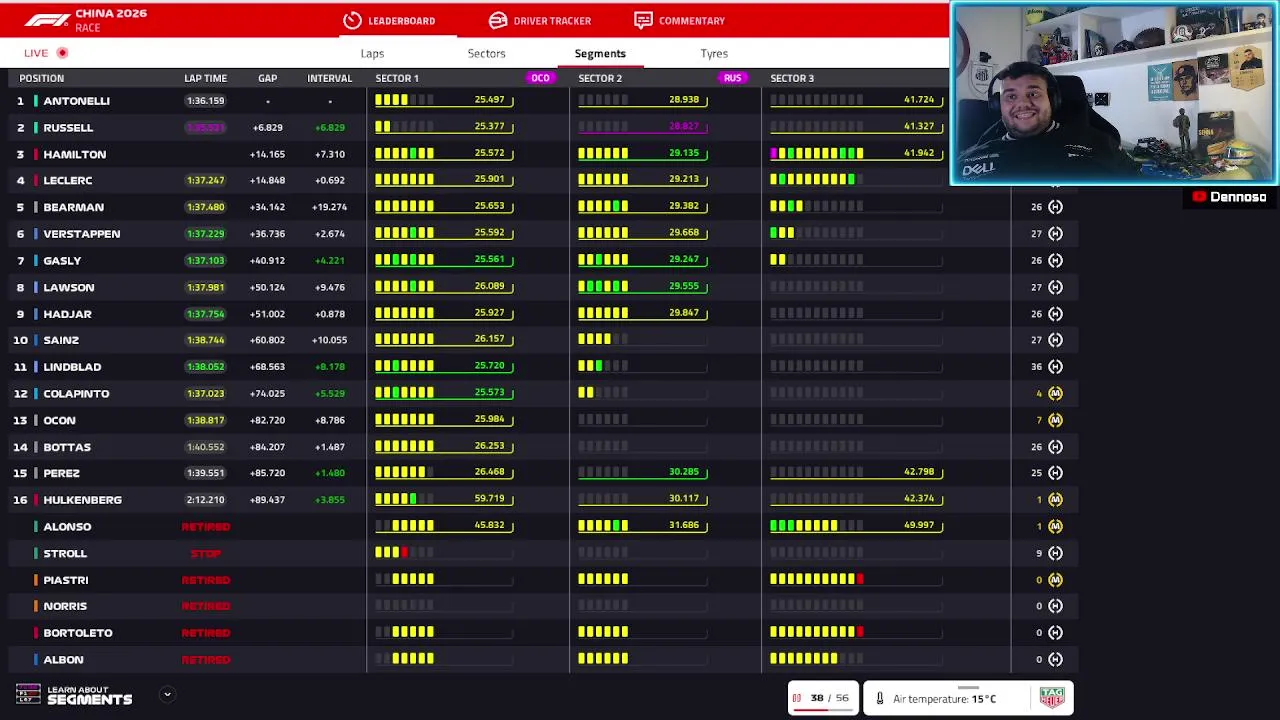This screenshot has height=720, width=1280.
Task: Click Sainz's hard tyre icon
Action: [x=1055, y=340]
